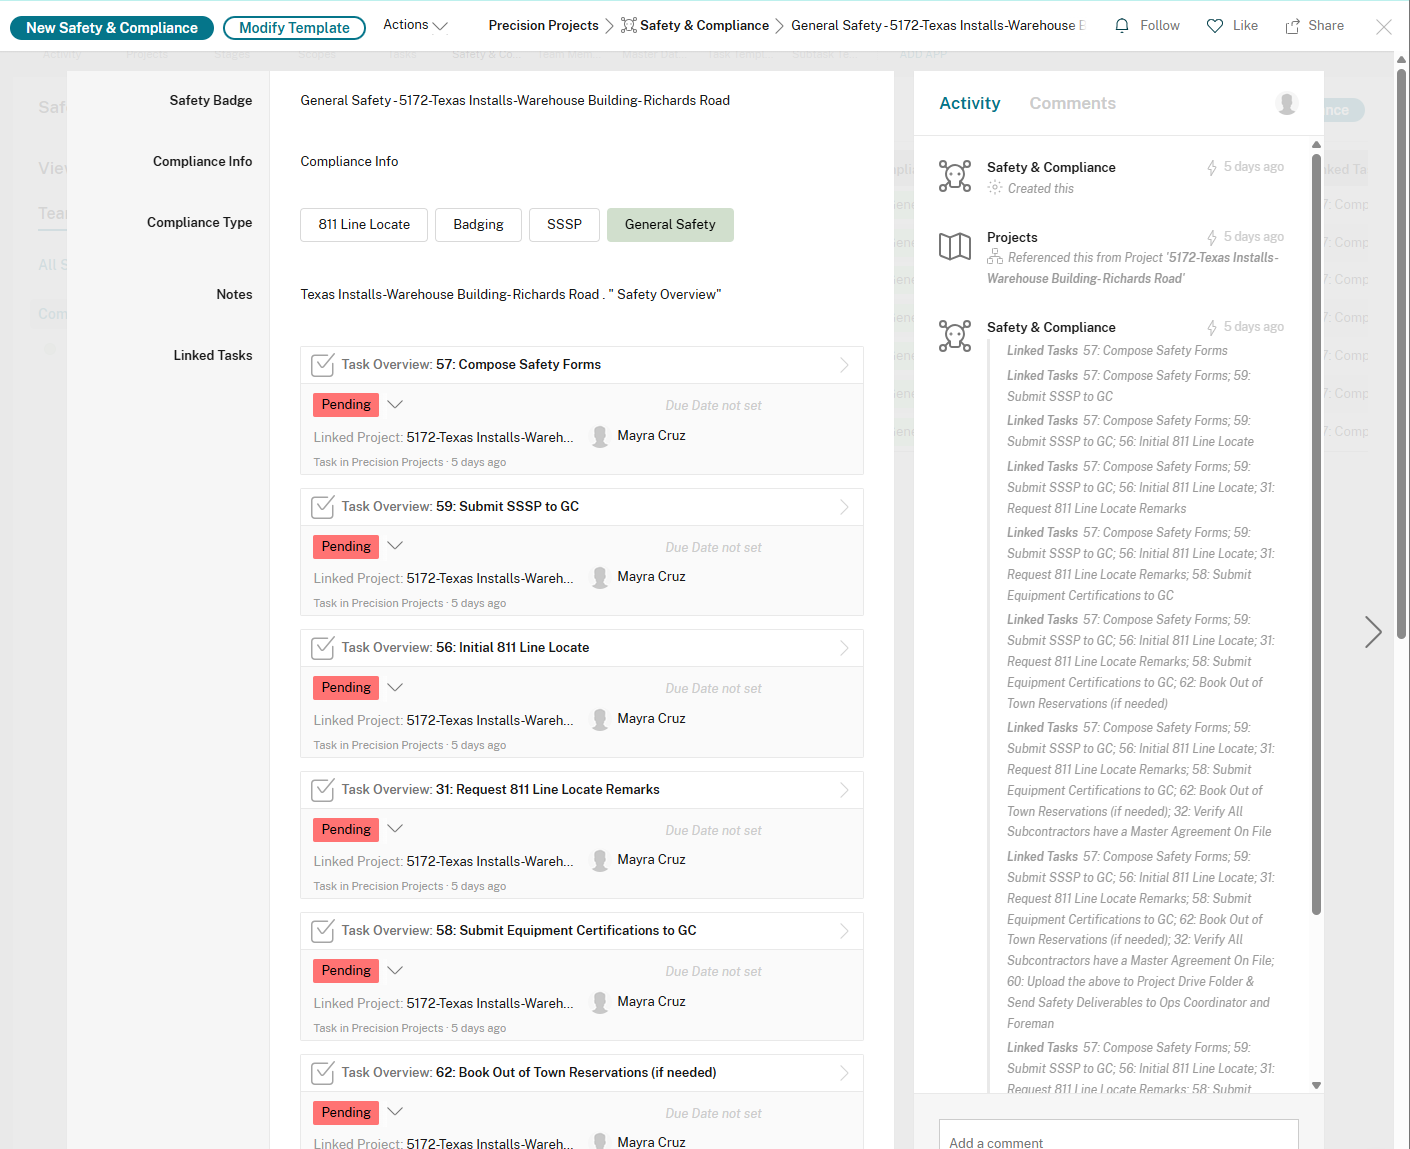This screenshot has width=1410, height=1149.
Task: Mark '59: Submit SSSP to GC' checkbox
Action: click(323, 507)
